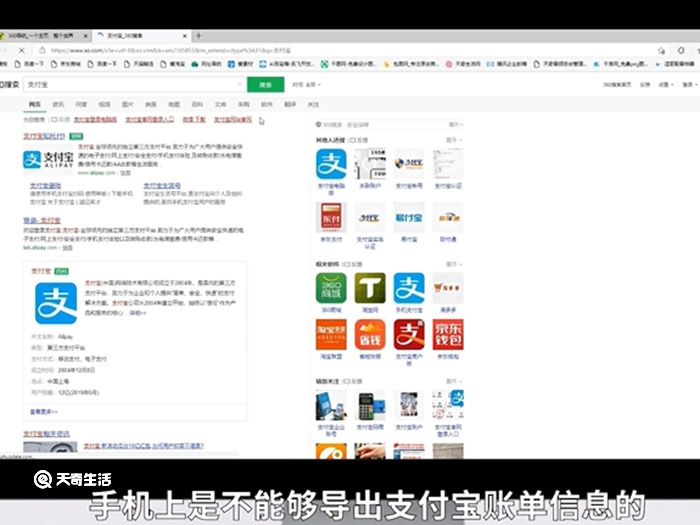Expand the 相关软件 section toggle
Viewport: 700px width, 525px height.
point(454,264)
